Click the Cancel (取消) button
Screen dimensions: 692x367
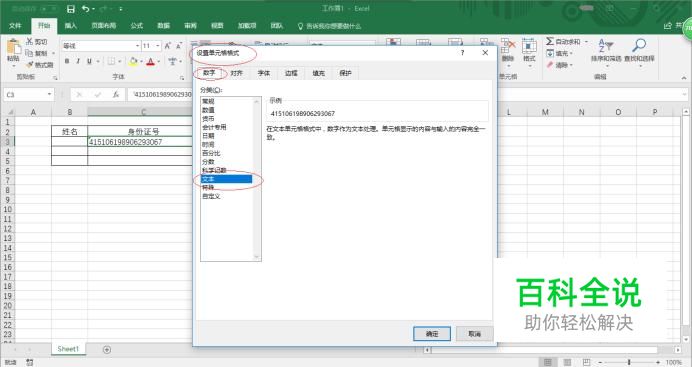tap(474, 334)
